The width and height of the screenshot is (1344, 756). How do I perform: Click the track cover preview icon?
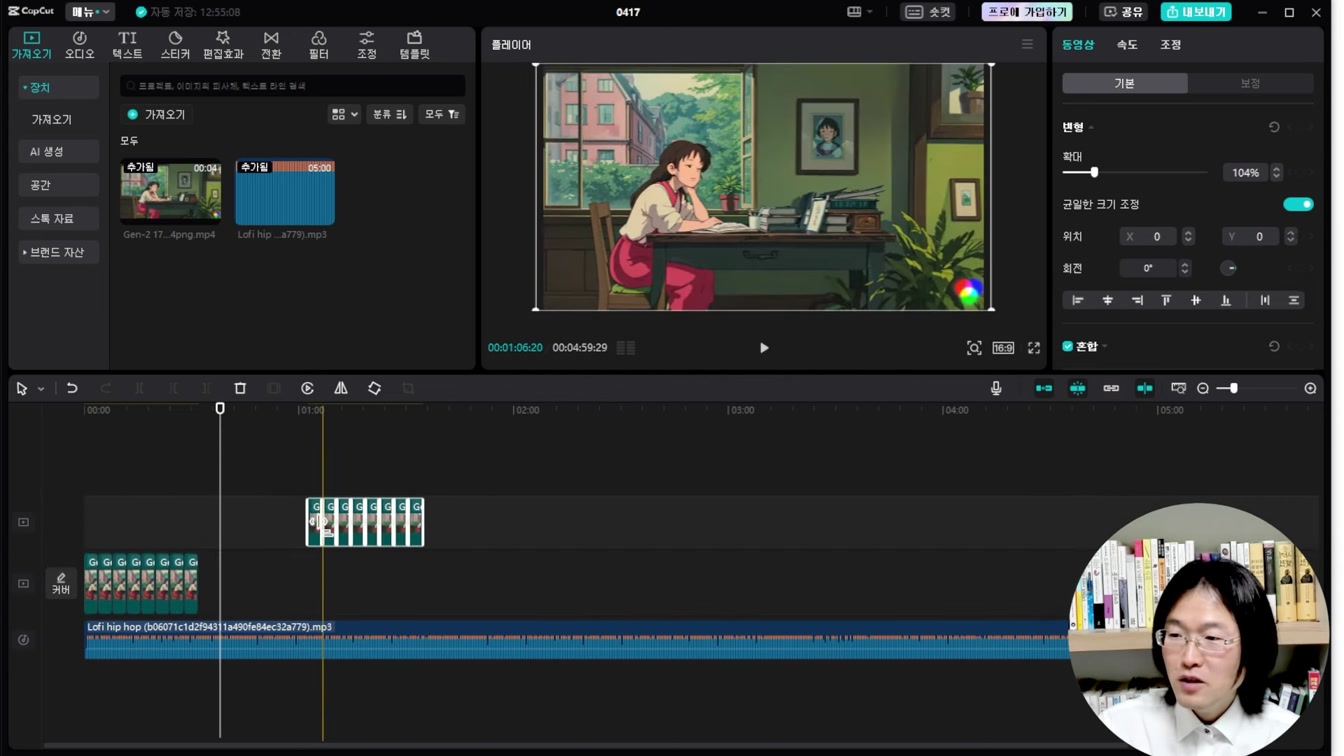point(1178,388)
